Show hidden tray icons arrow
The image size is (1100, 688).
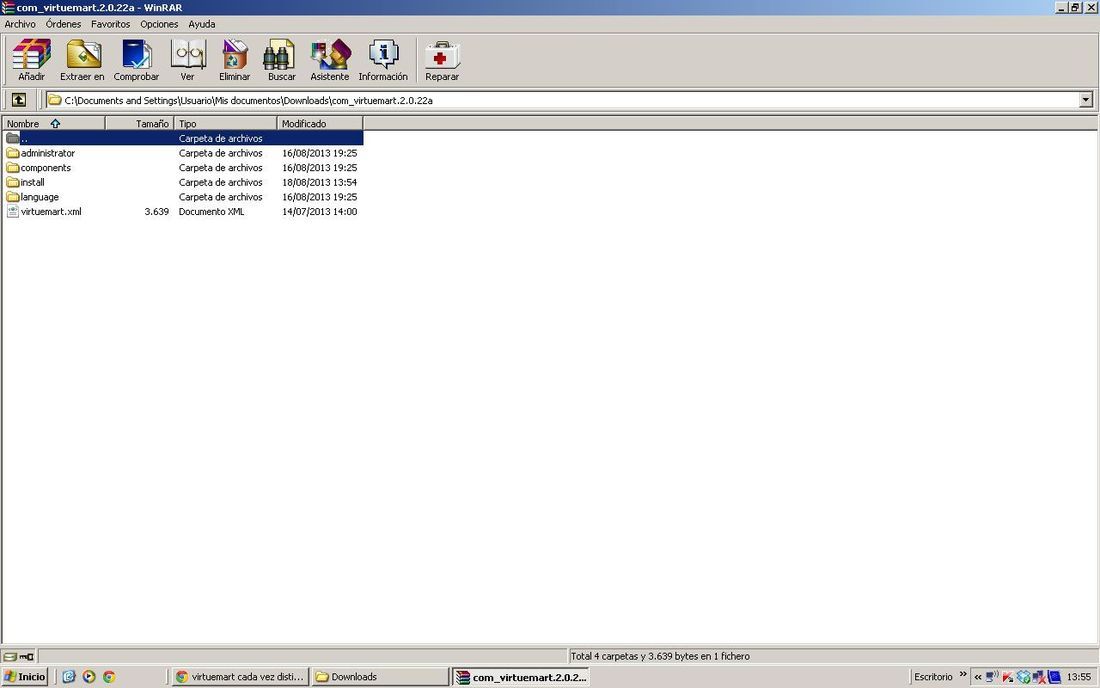978,677
